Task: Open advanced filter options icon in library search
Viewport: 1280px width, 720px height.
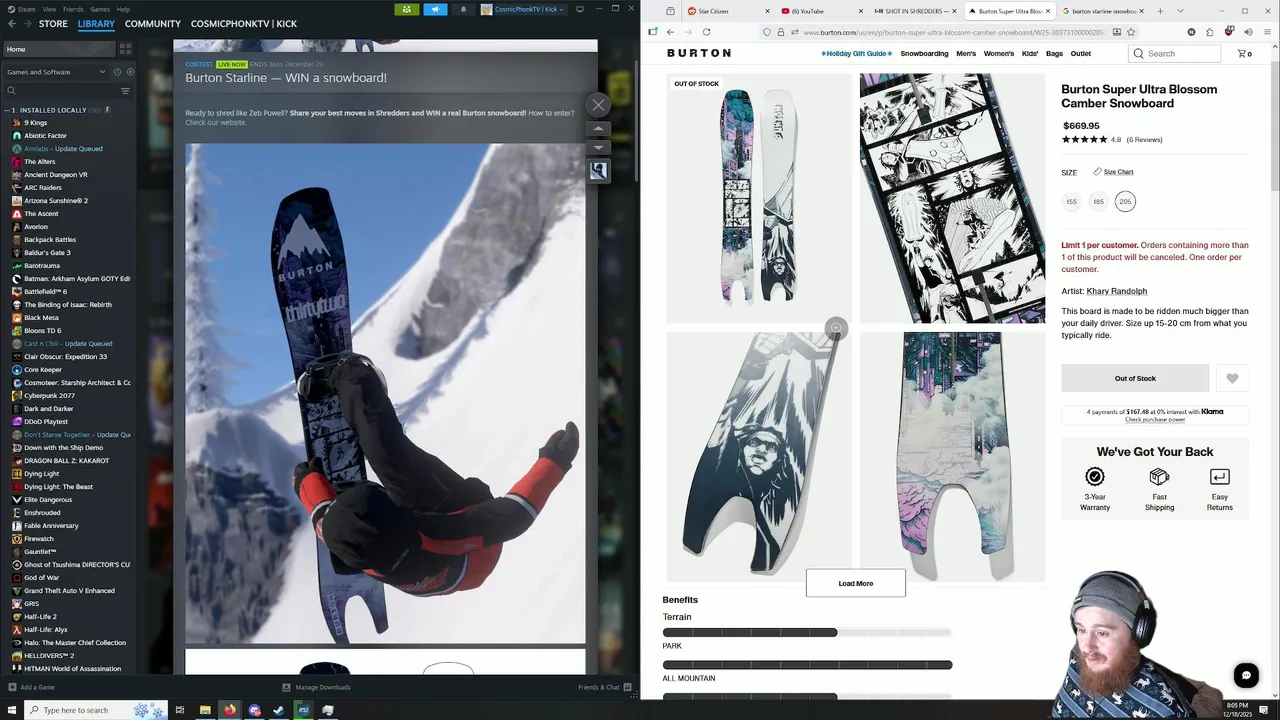Action: coord(125,91)
